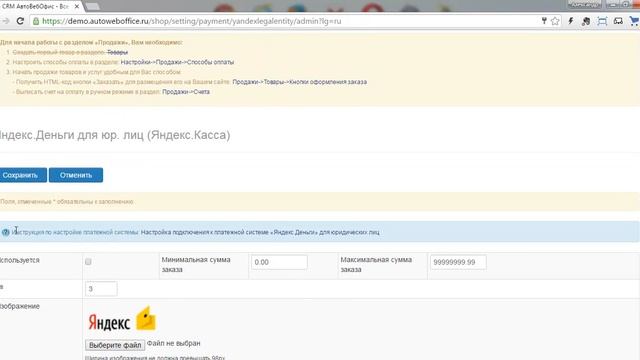Click the required fields notice text
The height and width of the screenshot is (360, 640).
67,202
